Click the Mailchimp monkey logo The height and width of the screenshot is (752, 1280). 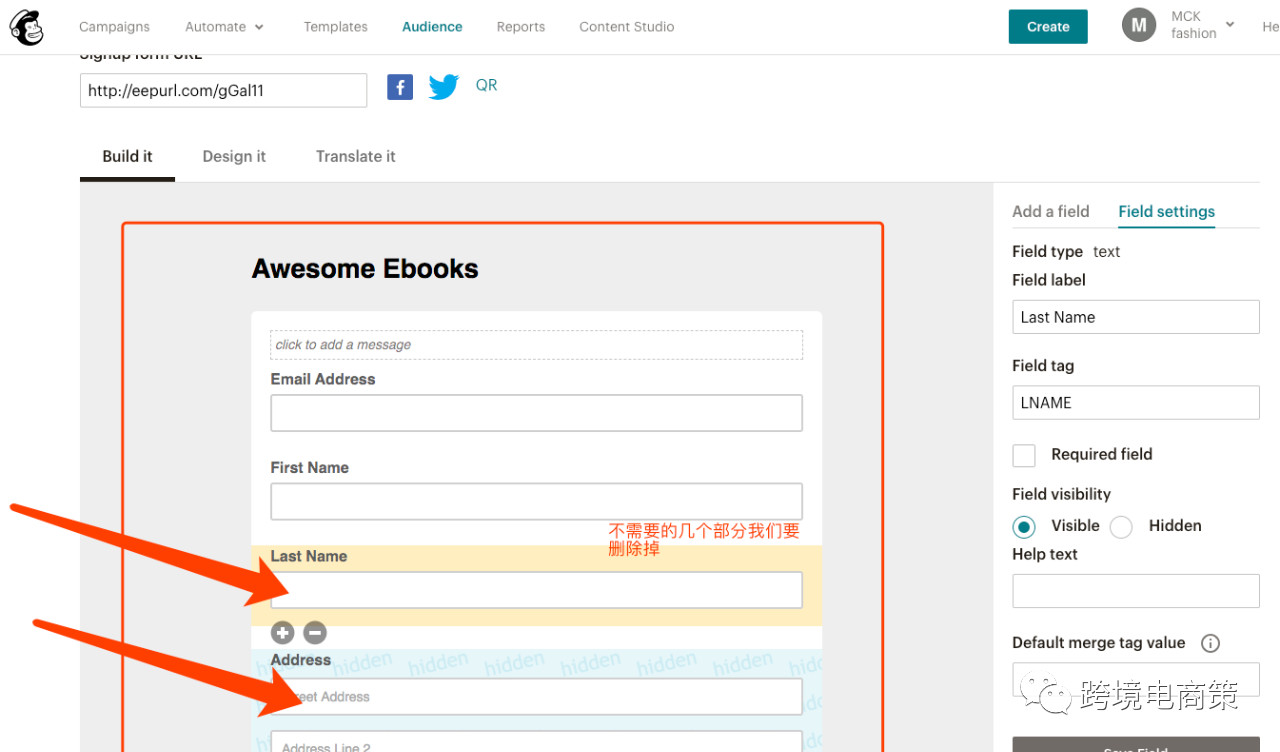click(x=27, y=27)
